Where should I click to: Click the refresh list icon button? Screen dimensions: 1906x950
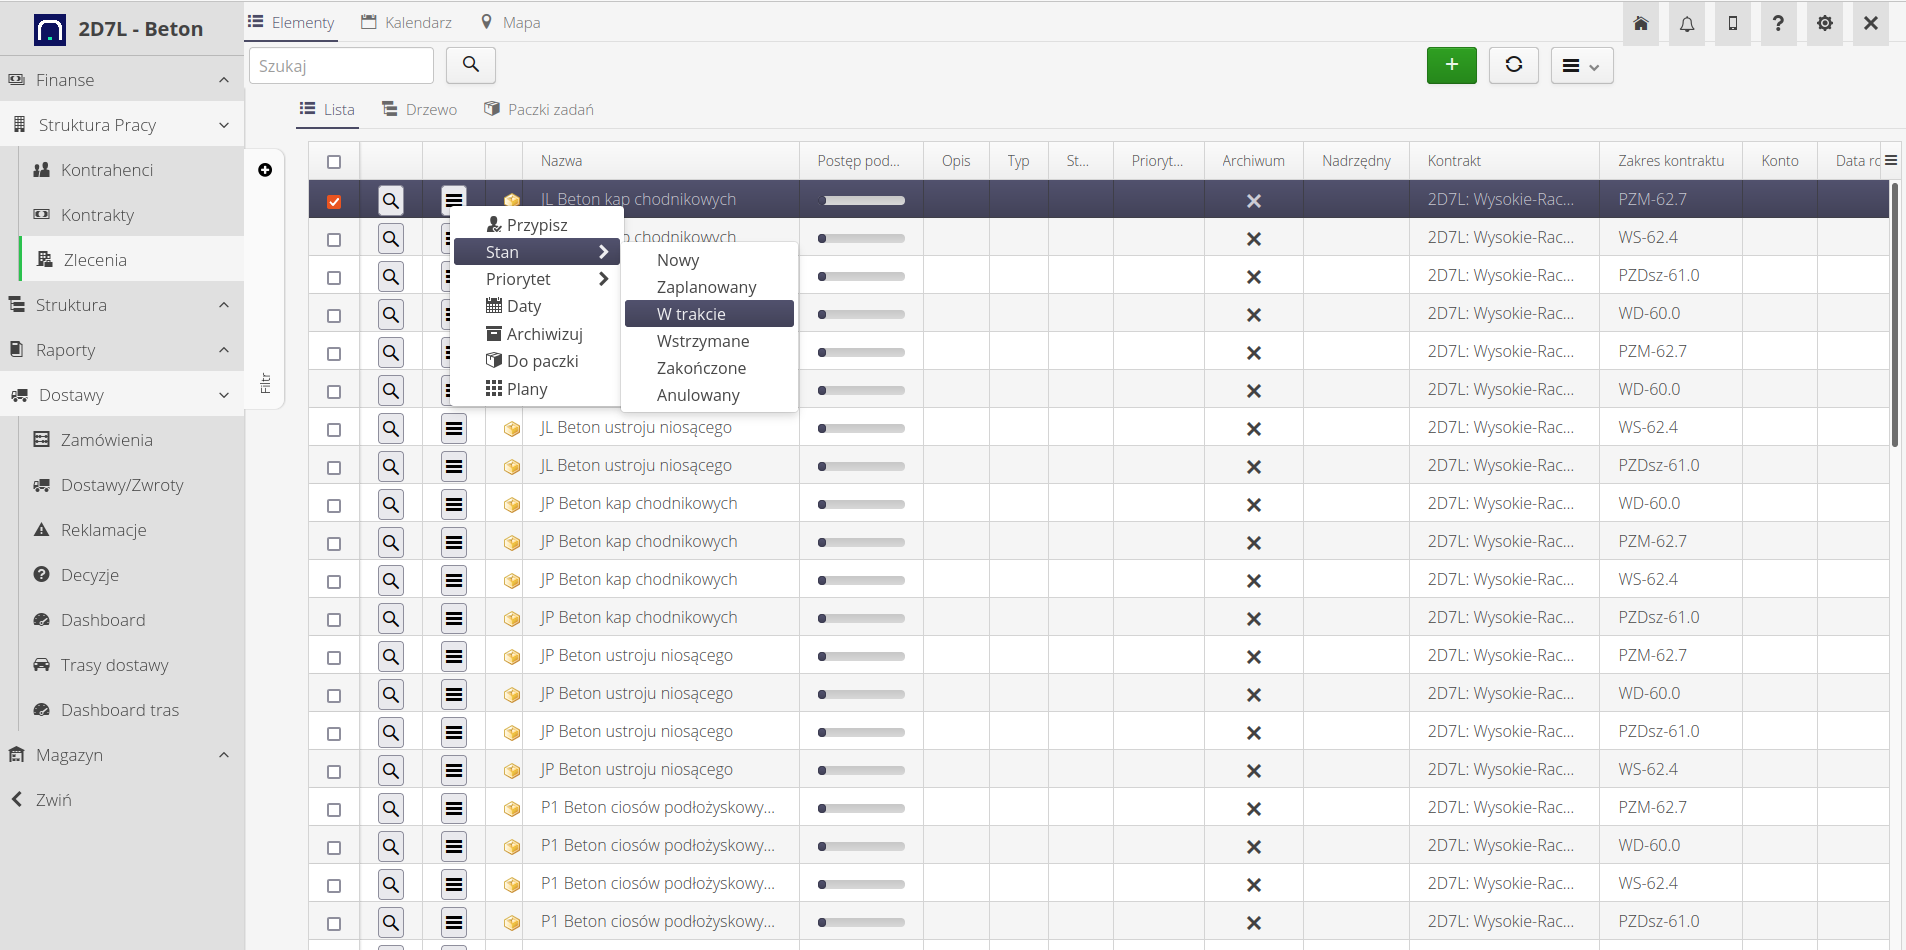(1514, 66)
